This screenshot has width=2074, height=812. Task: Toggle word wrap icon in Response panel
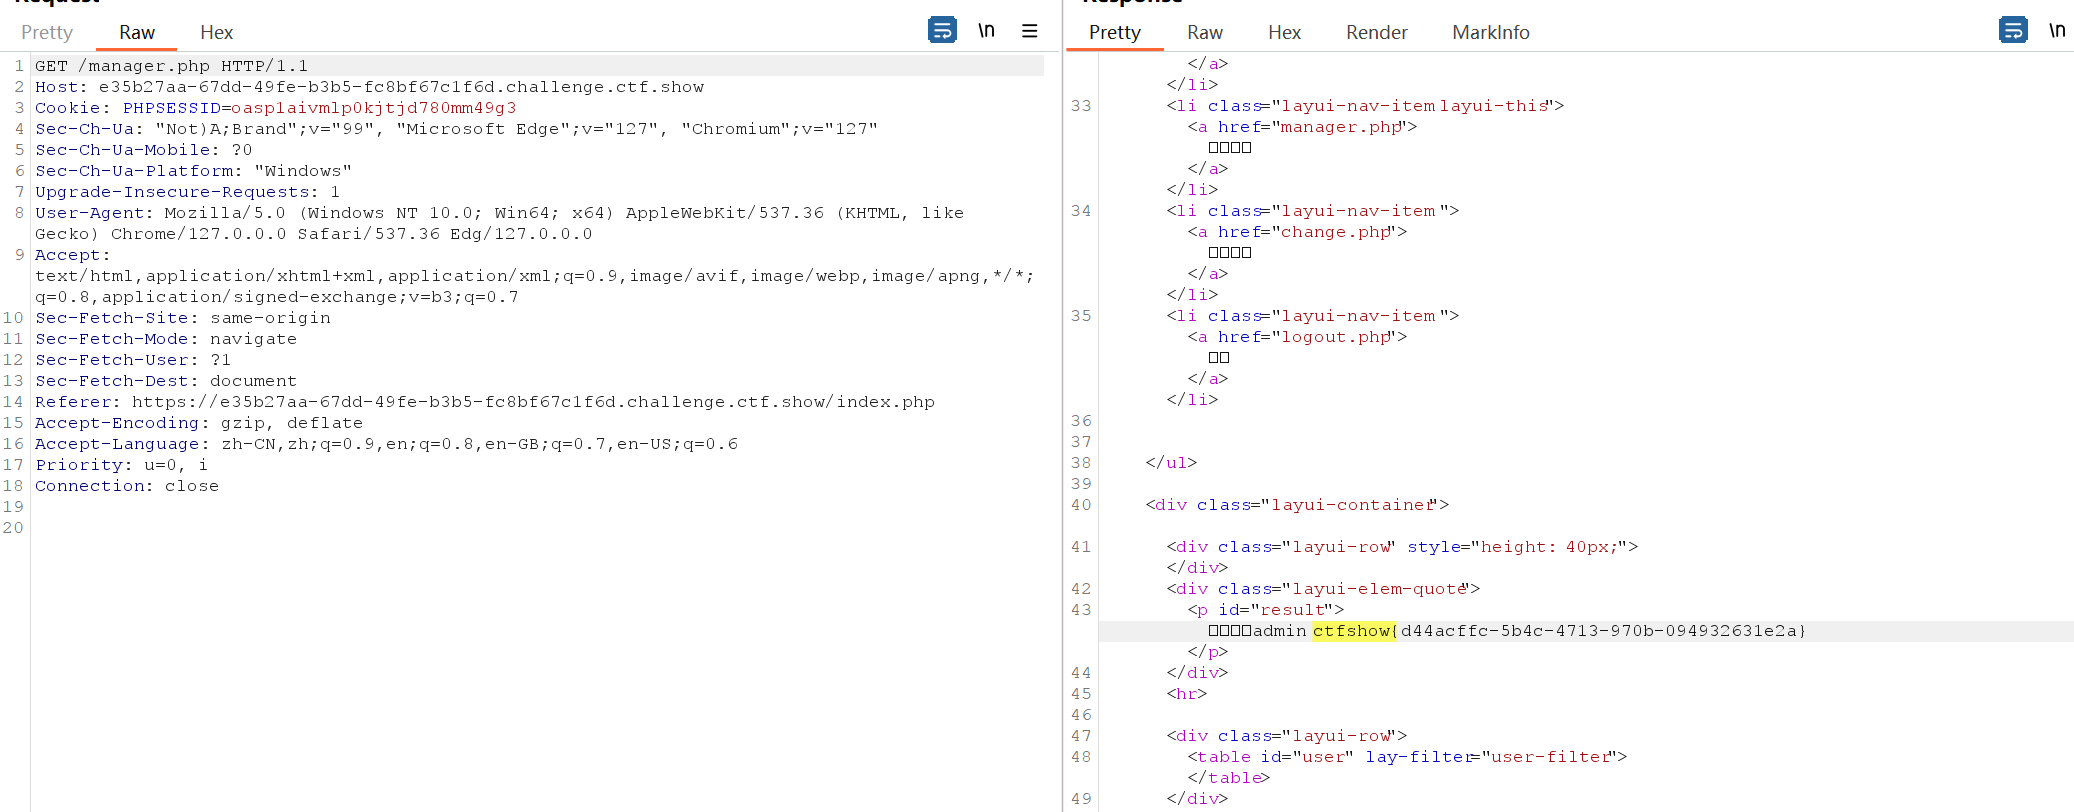pyautogui.click(x=2012, y=30)
